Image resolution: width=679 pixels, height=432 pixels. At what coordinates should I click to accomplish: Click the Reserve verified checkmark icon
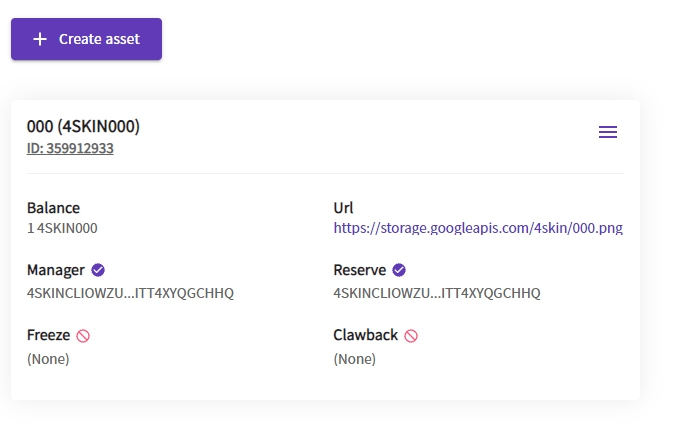pyautogui.click(x=399, y=270)
